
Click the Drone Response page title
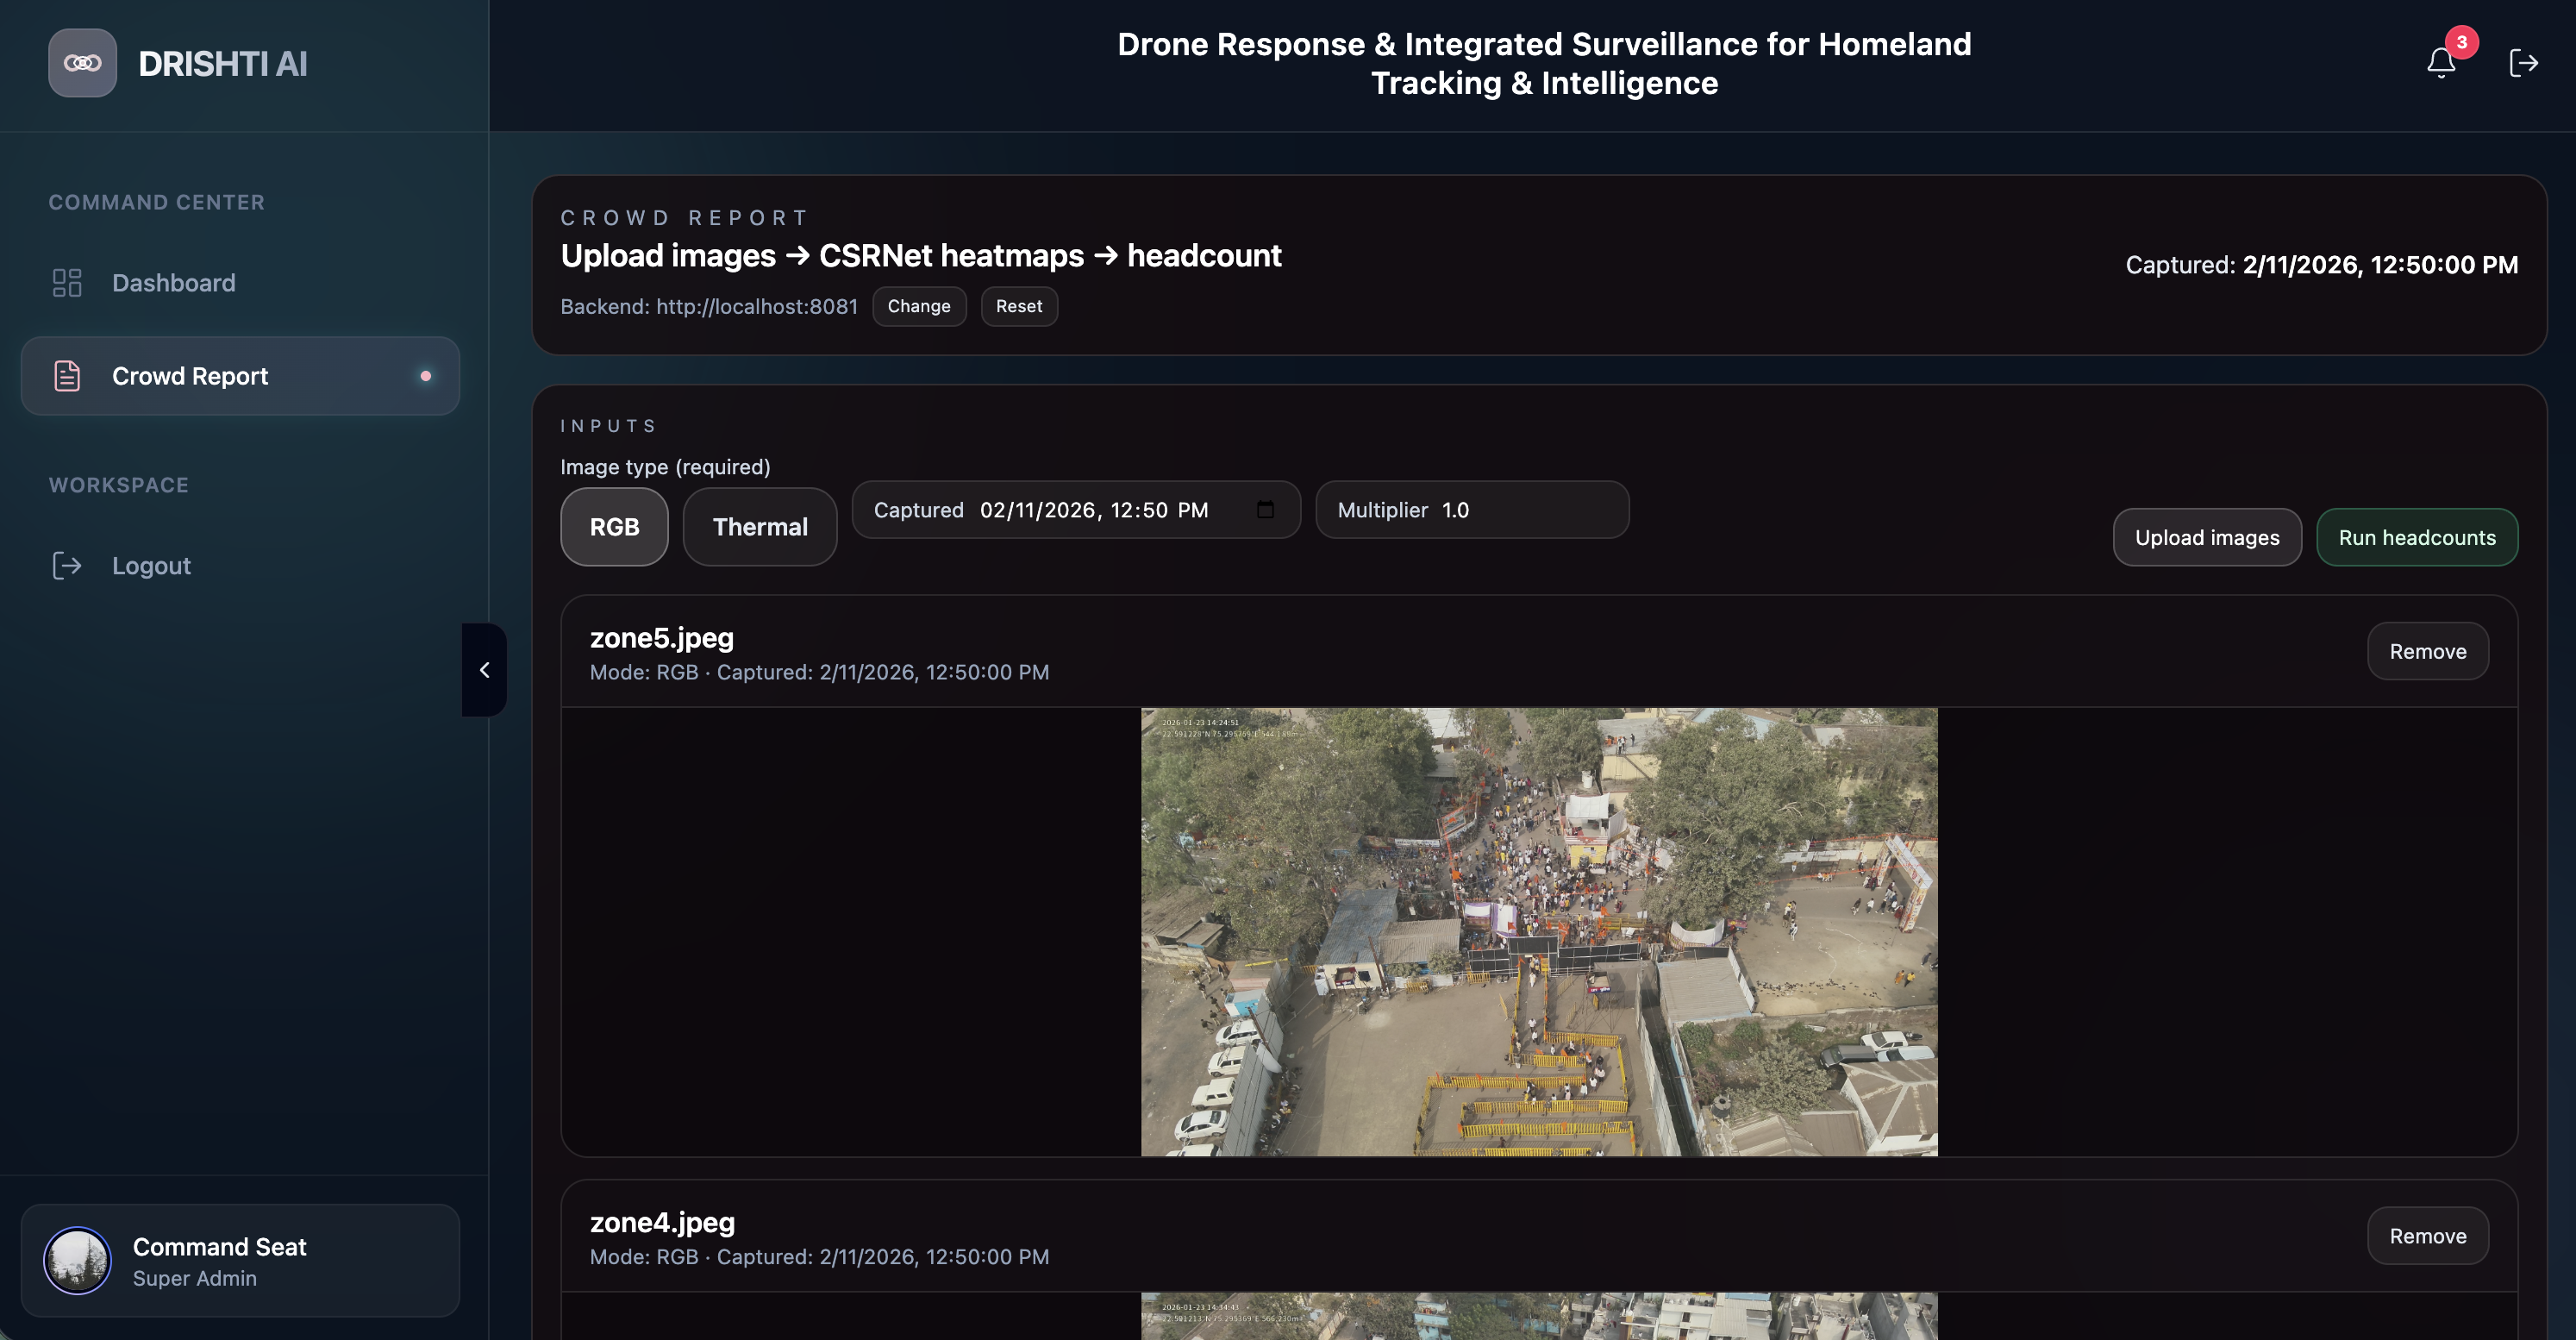1544,63
